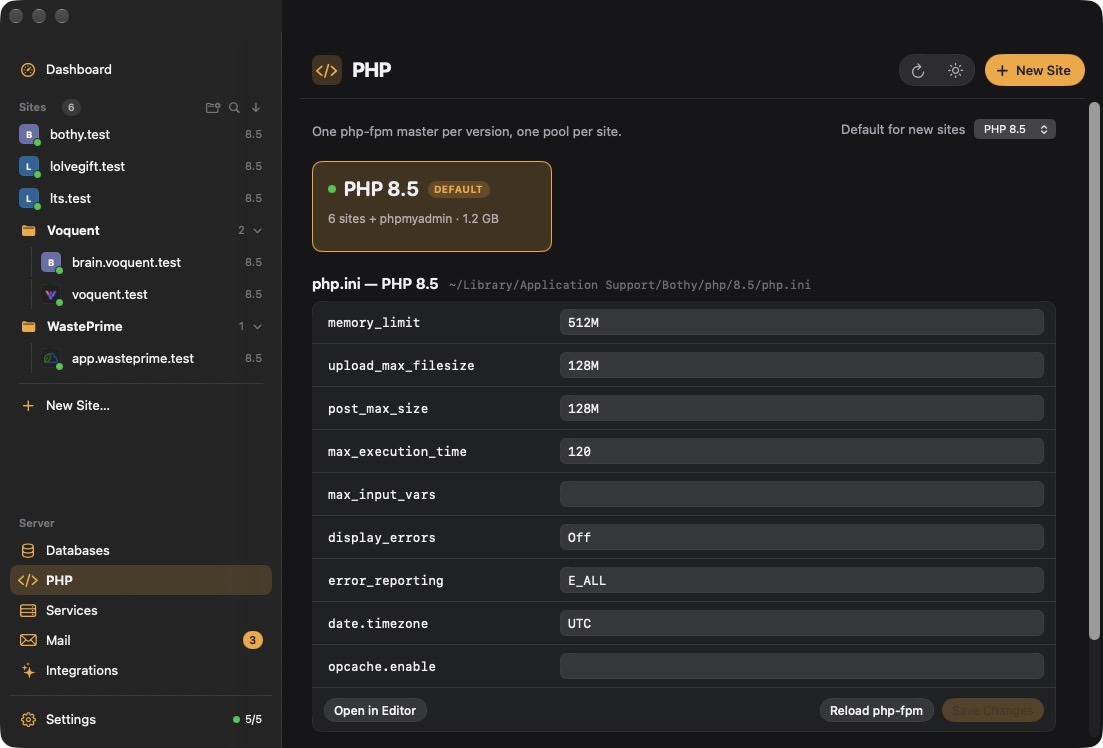This screenshot has width=1103, height=748.
Task: Collapse the WastePrime folder chevron
Action: tap(257, 327)
